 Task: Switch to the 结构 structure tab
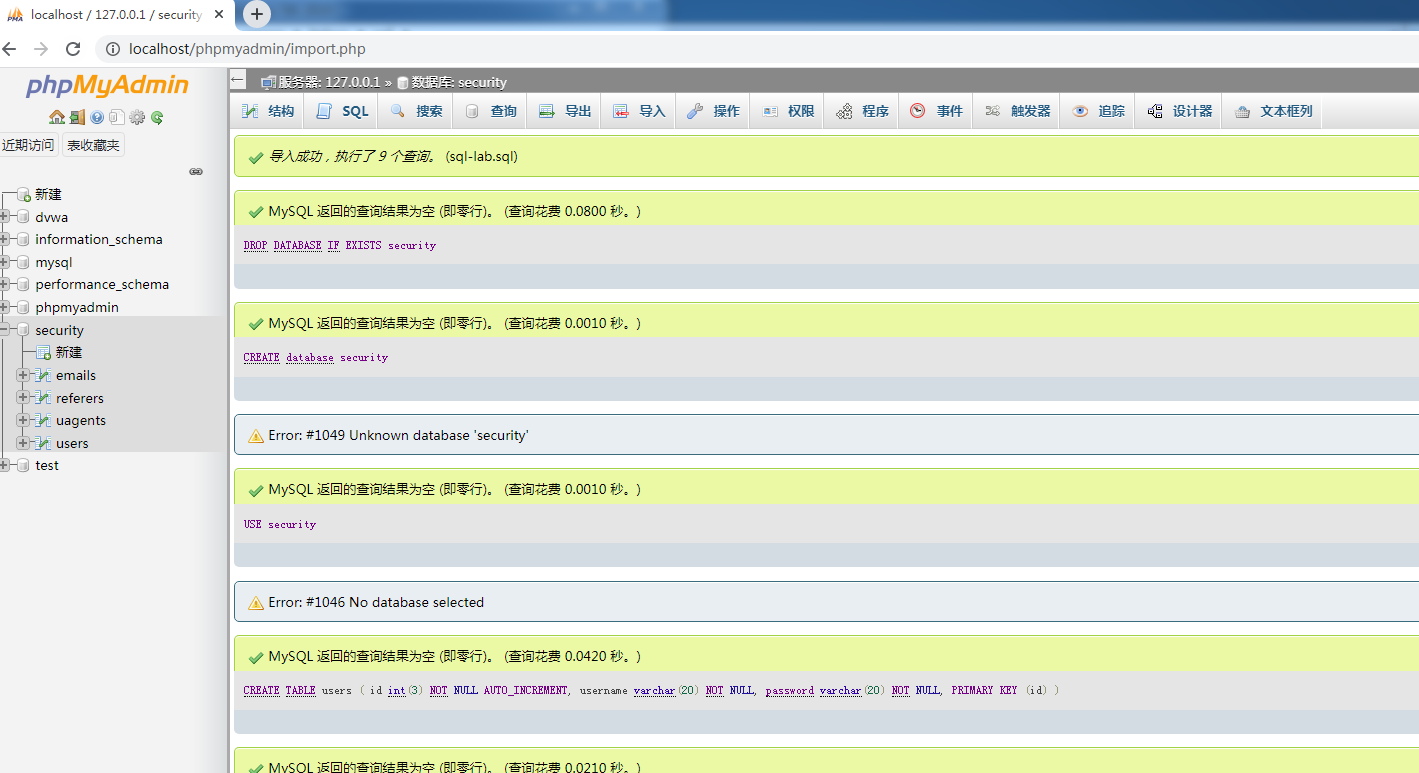click(266, 110)
